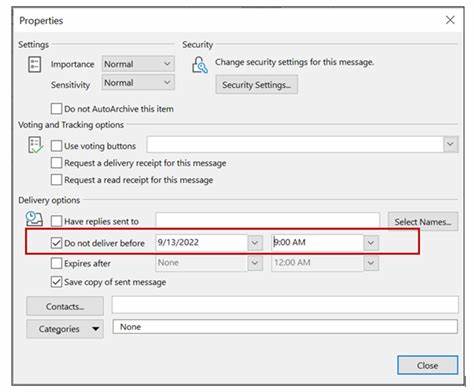The image size is (474, 392).
Task: Open the Categories dropdown button
Action: pyautogui.click(x=65, y=329)
